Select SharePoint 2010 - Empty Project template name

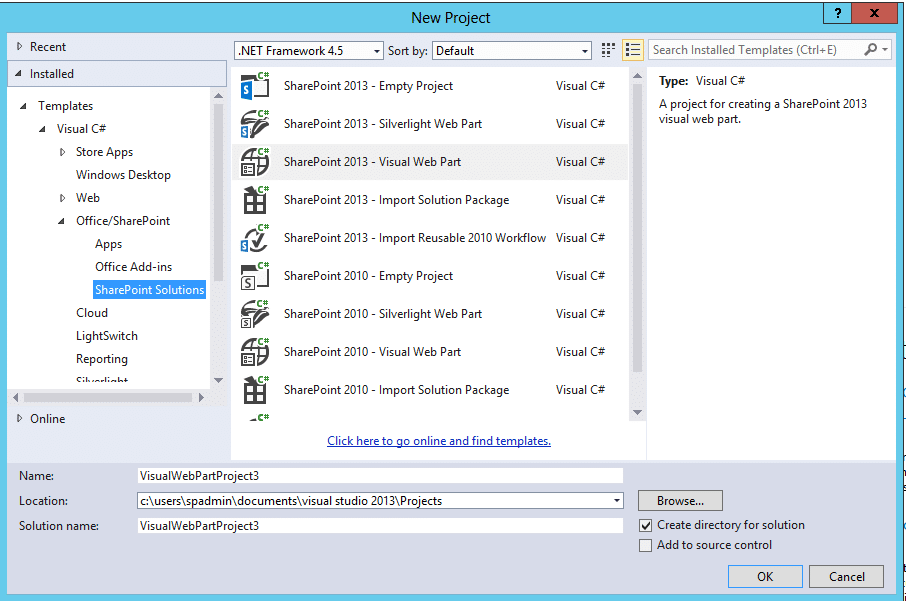368,276
